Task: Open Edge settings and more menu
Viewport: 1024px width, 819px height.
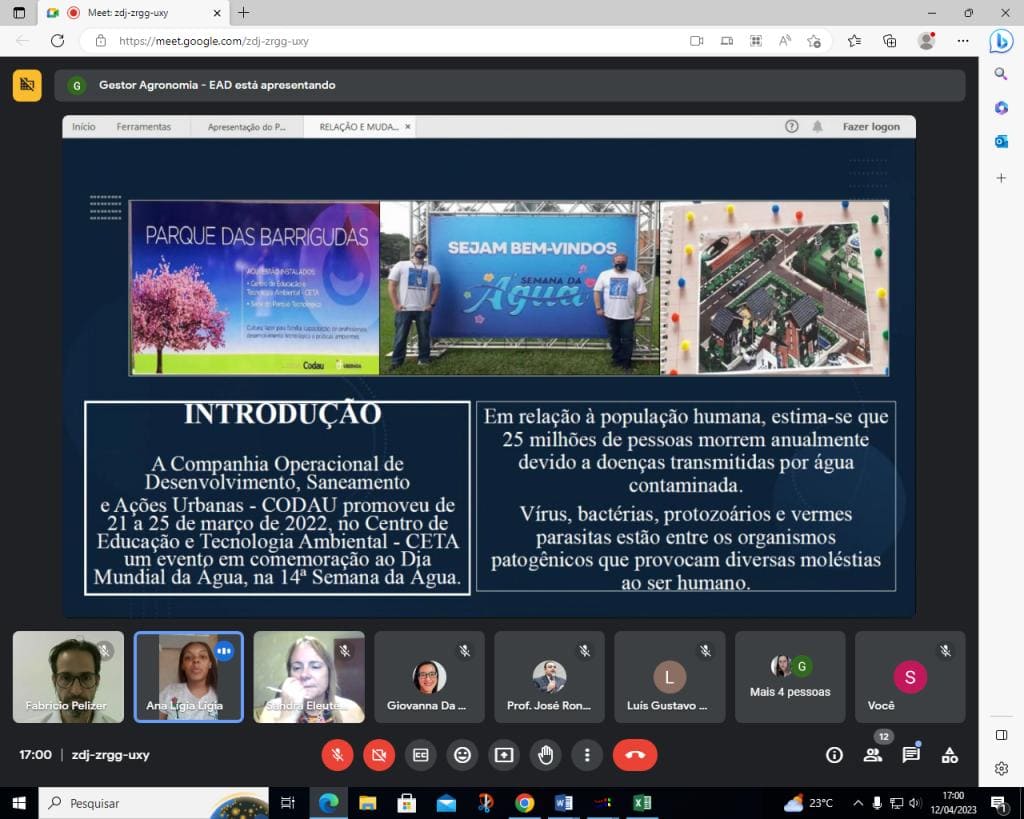Action: point(963,41)
